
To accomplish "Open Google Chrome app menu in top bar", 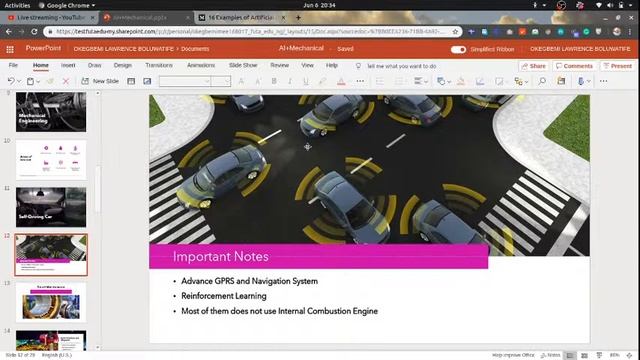I will tap(67, 5).
